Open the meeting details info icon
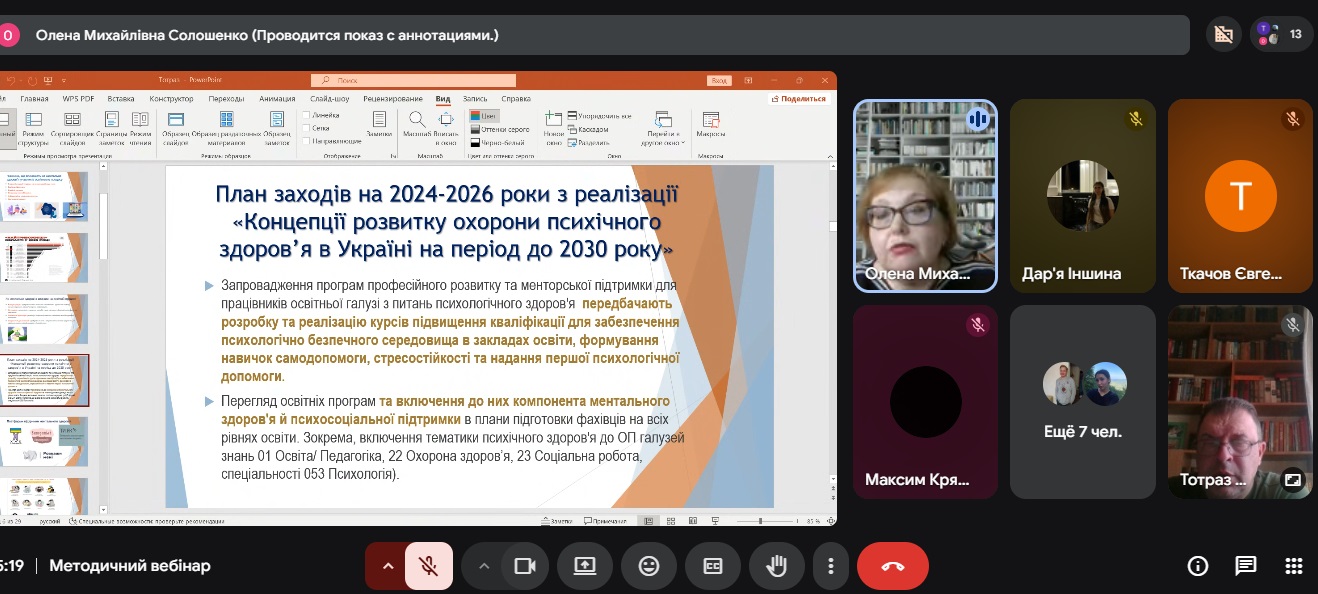 coord(1197,566)
